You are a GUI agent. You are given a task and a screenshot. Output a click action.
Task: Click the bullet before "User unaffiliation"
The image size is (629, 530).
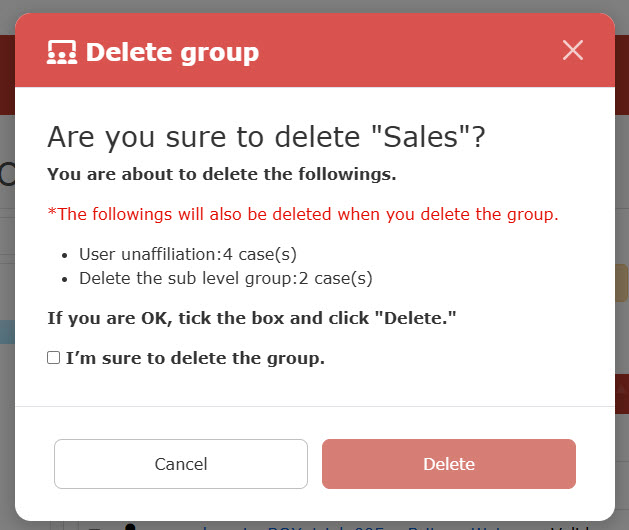click(x=65, y=255)
